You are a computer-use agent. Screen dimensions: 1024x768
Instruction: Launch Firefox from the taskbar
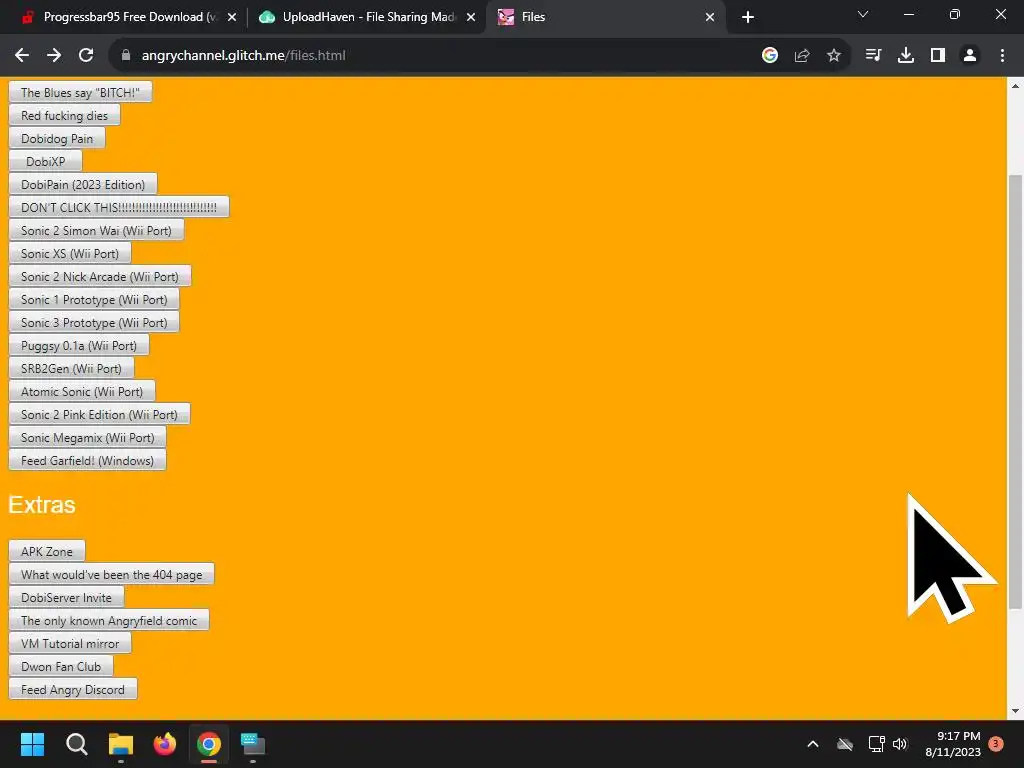165,744
